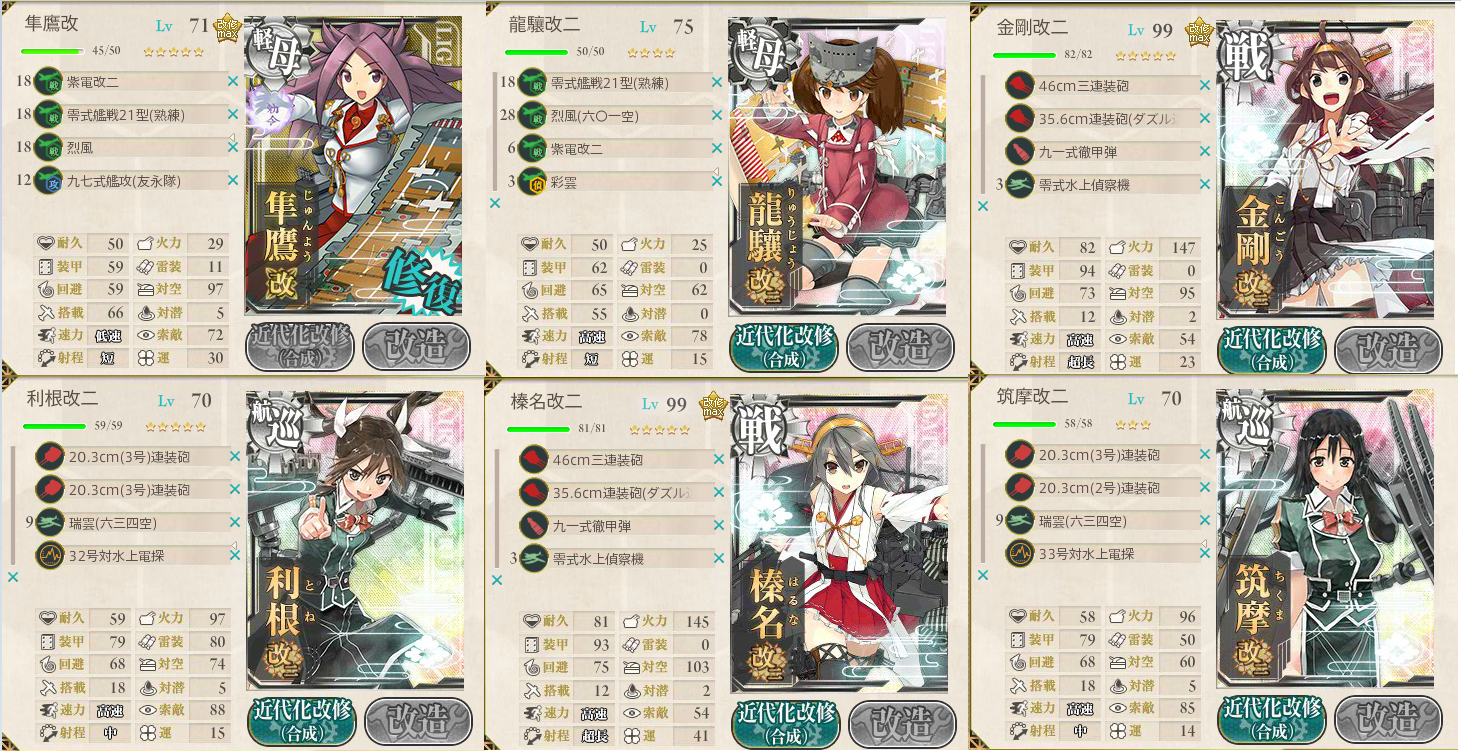Click the 33号対水上電探 radar icon on 筑摩改二

point(1019,553)
